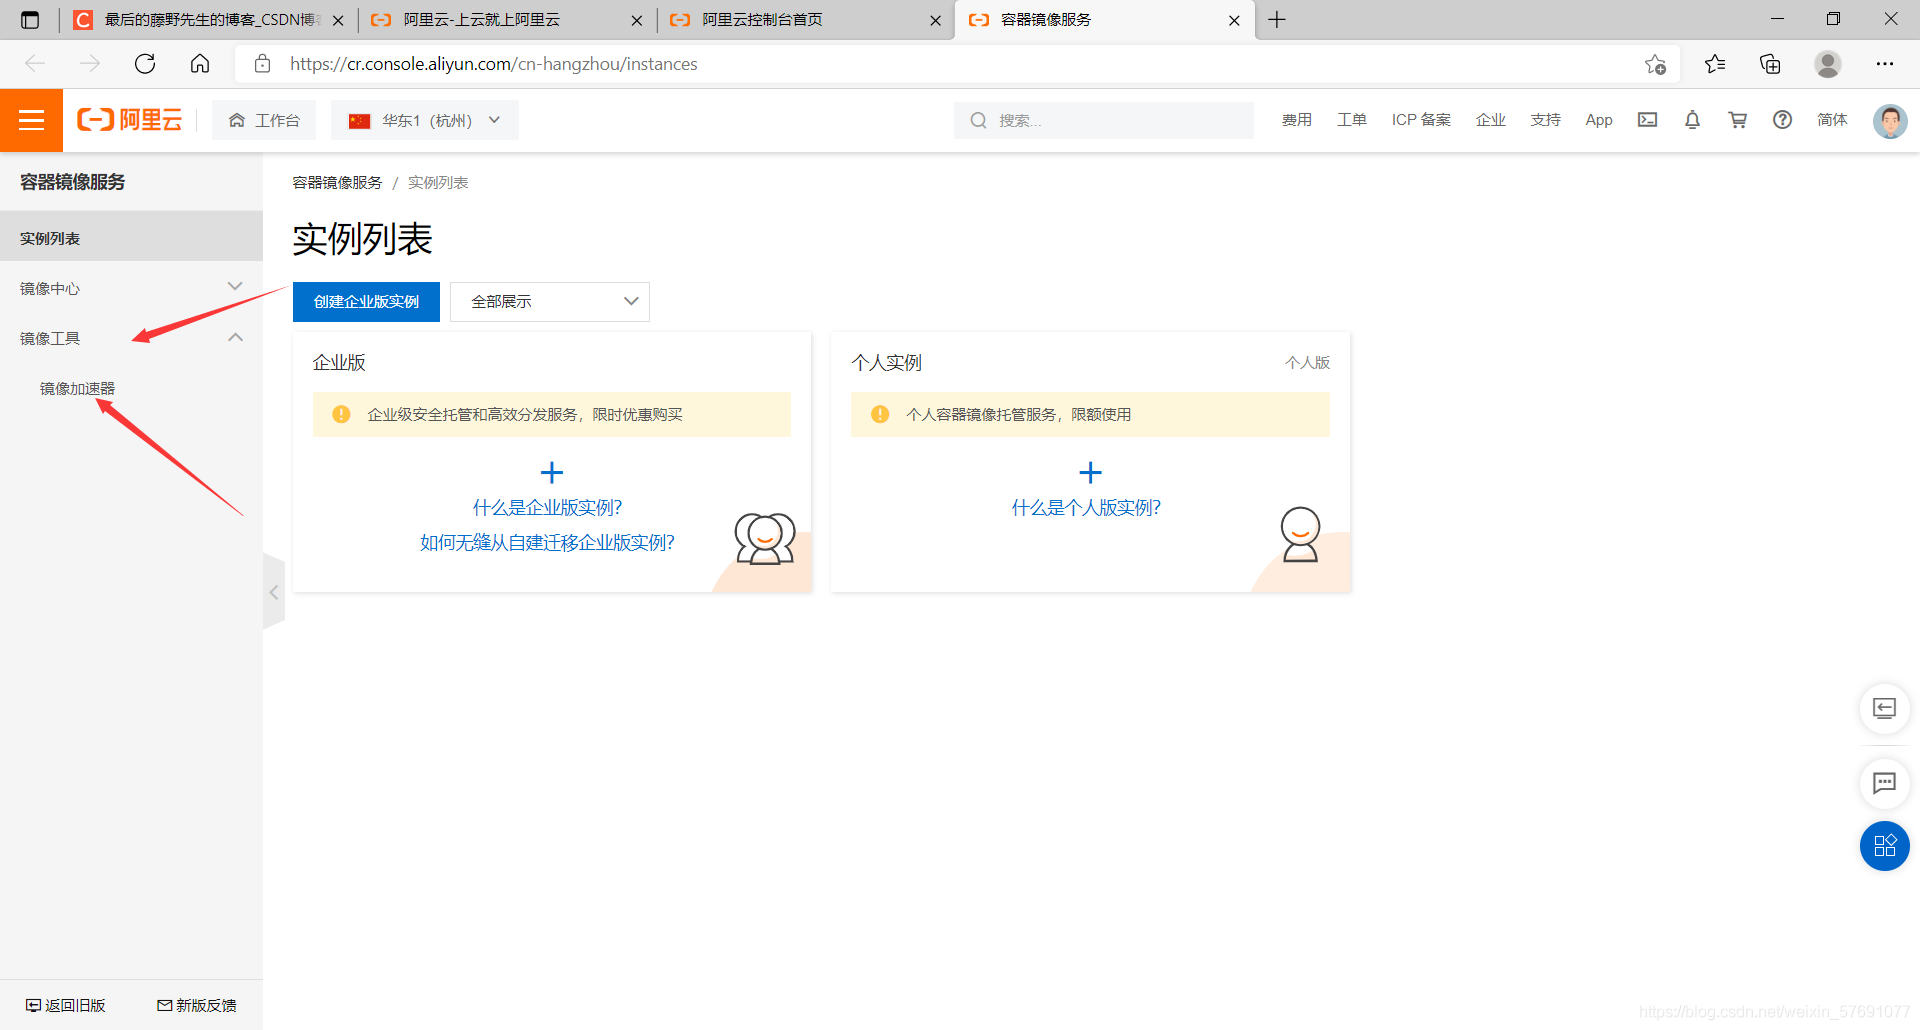
Task: Open 镜像加速器 in the sidebar
Action: click(x=77, y=388)
